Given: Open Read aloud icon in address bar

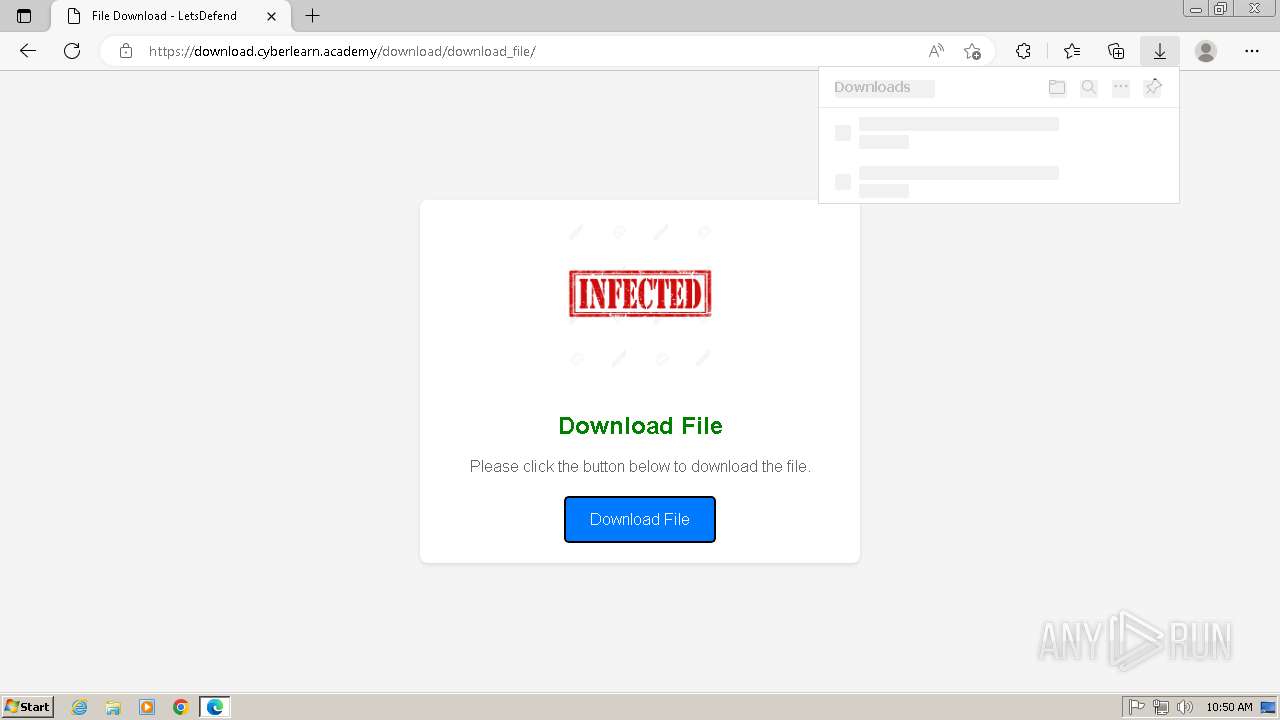Looking at the screenshot, I should (936, 51).
